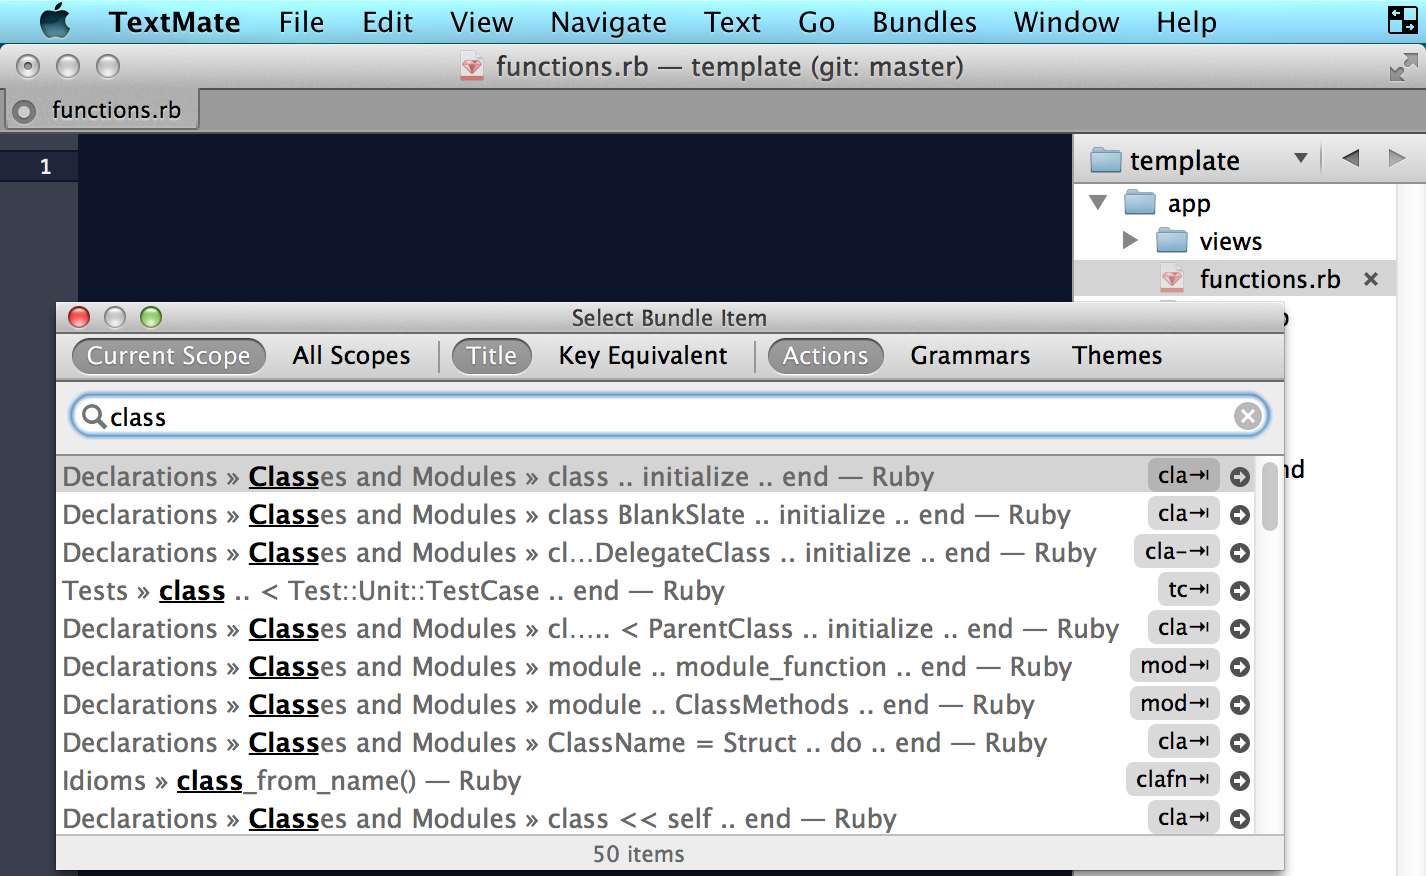The height and width of the screenshot is (876, 1426).
Task: Clear the class search text
Action: 1247,416
